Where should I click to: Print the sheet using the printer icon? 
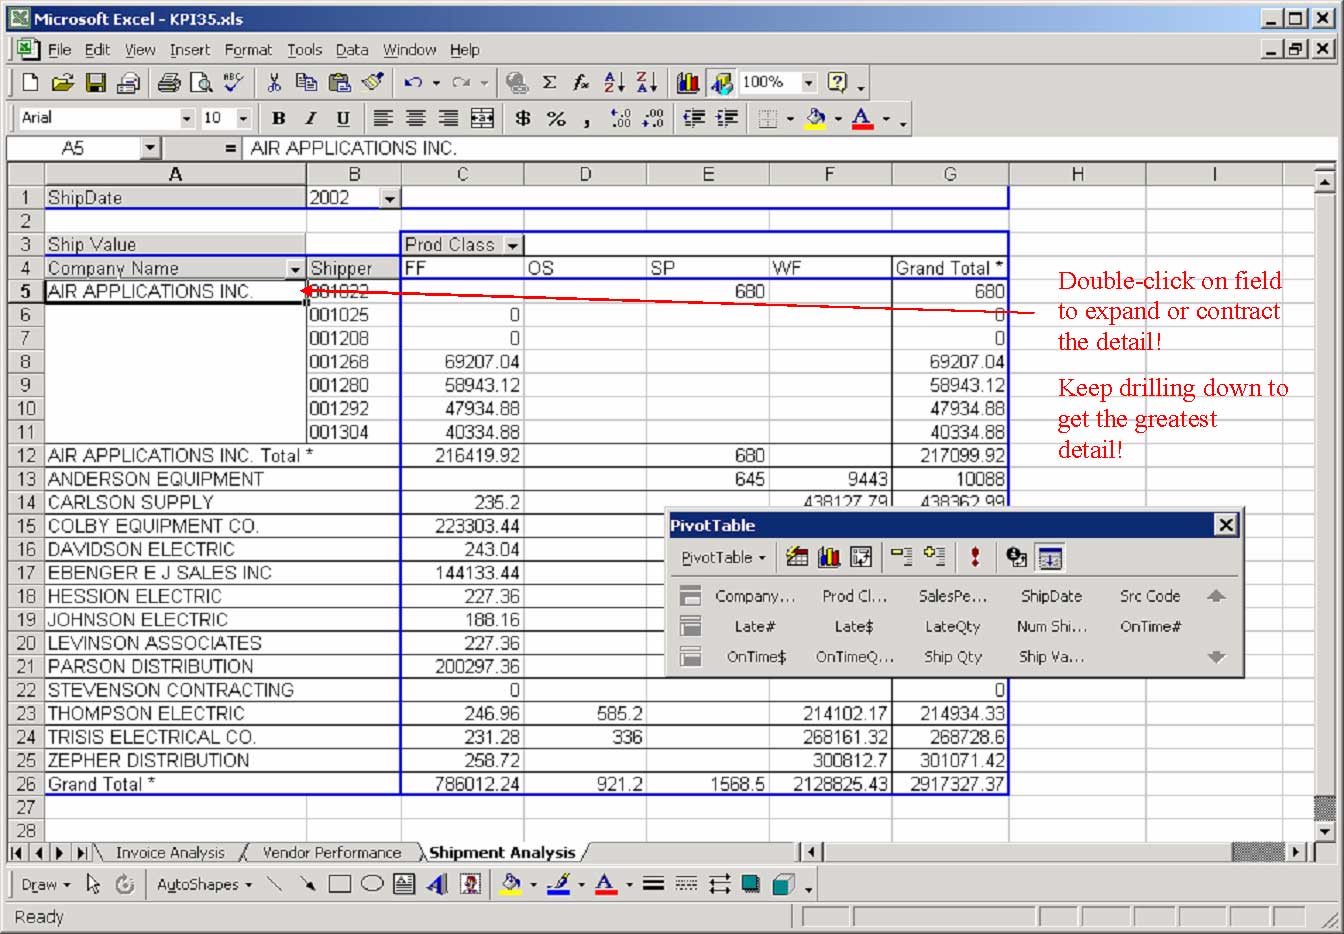click(169, 83)
